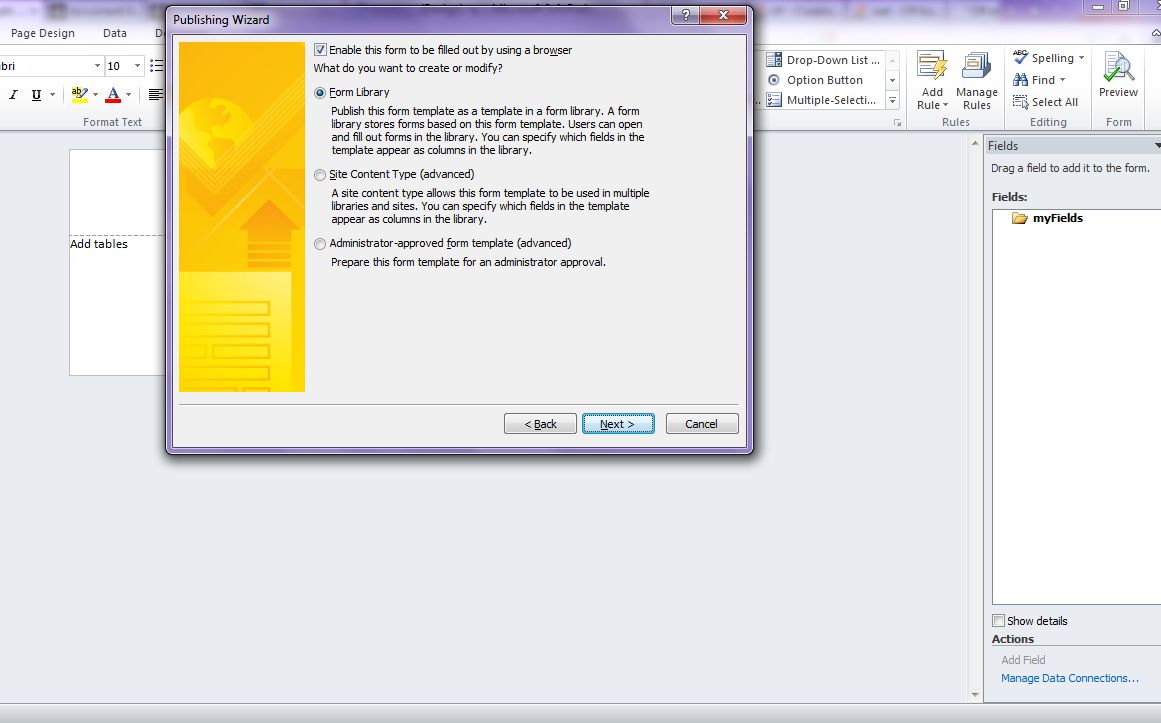Select the Form Library radio option

coord(320,93)
